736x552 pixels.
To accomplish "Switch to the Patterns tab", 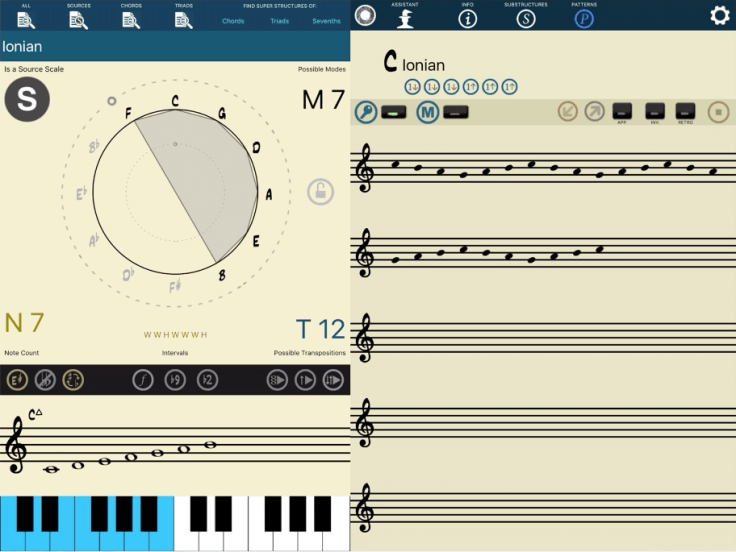I will click(x=584, y=17).
